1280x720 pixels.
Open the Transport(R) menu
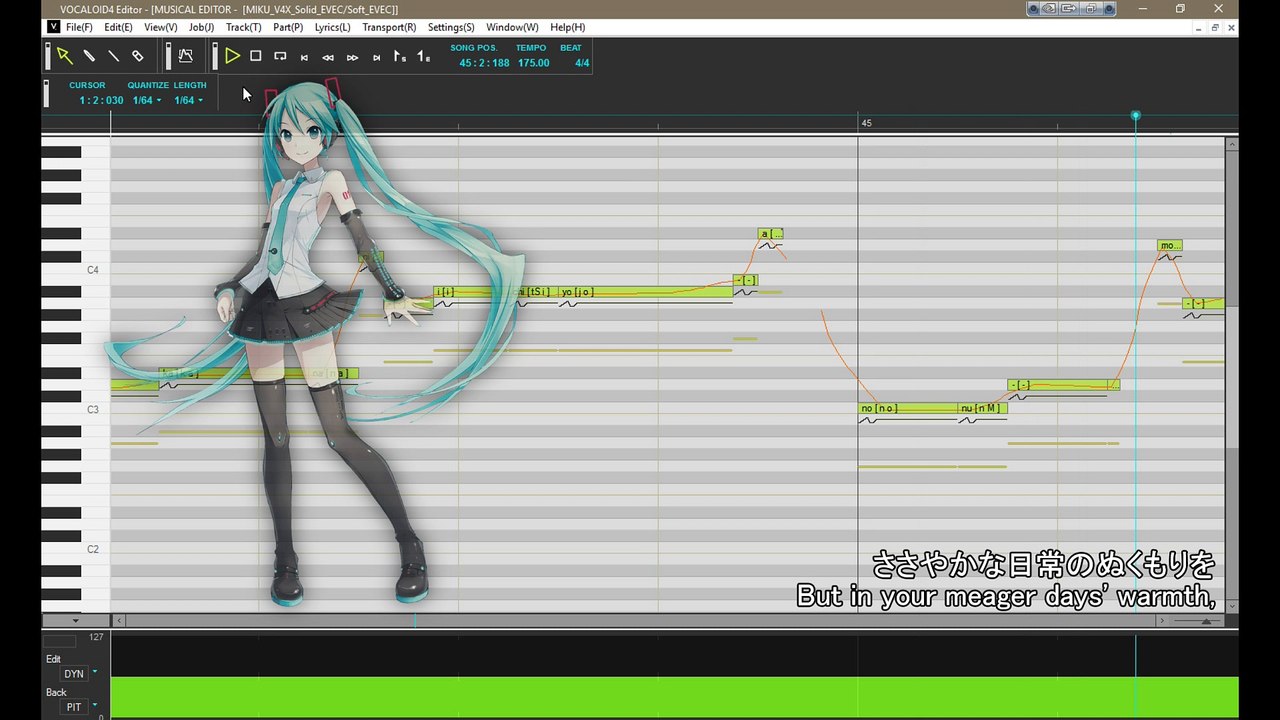tap(389, 27)
